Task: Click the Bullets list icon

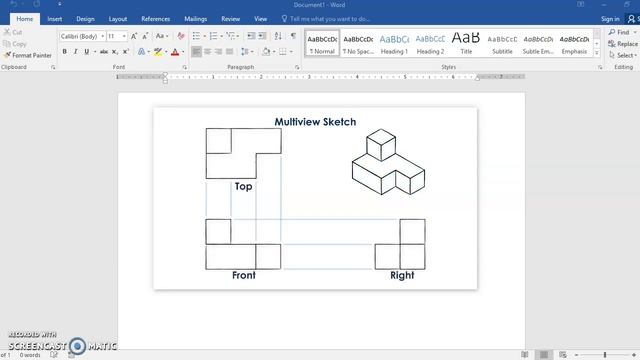Action: tap(196, 36)
